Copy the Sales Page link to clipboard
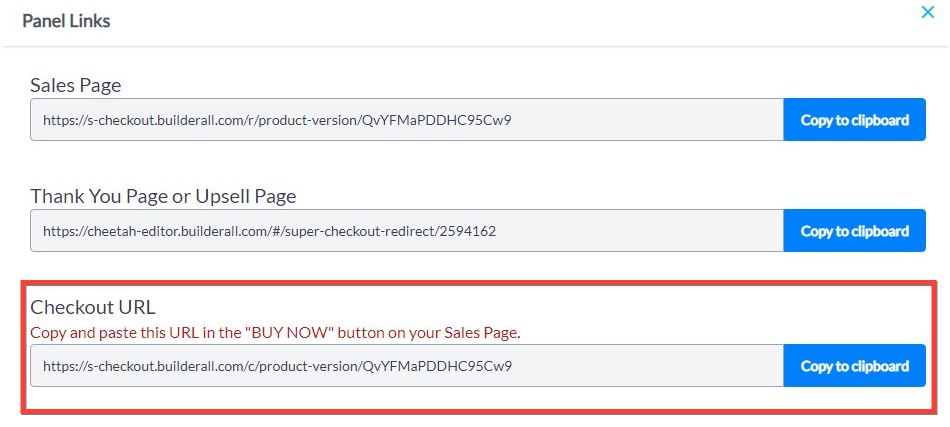Image resolution: width=950 pixels, height=427 pixels. coord(854,119)
